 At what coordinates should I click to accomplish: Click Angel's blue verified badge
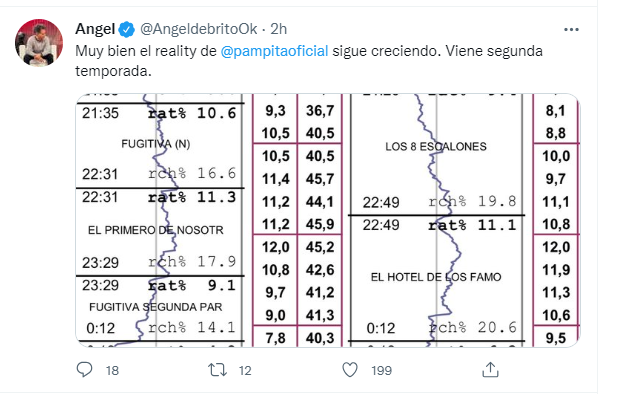127,30
